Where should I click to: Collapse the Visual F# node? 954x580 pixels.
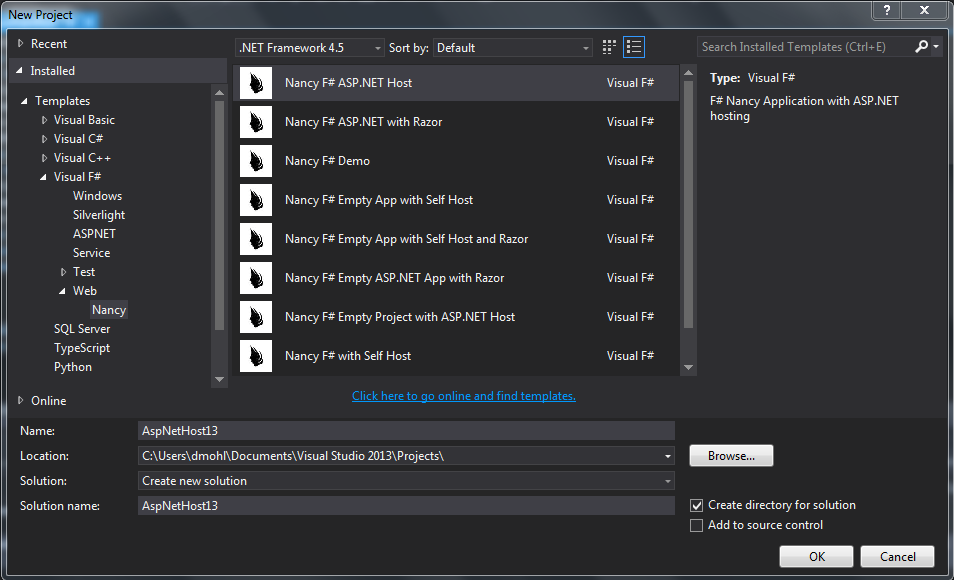[x=43, y=177]
